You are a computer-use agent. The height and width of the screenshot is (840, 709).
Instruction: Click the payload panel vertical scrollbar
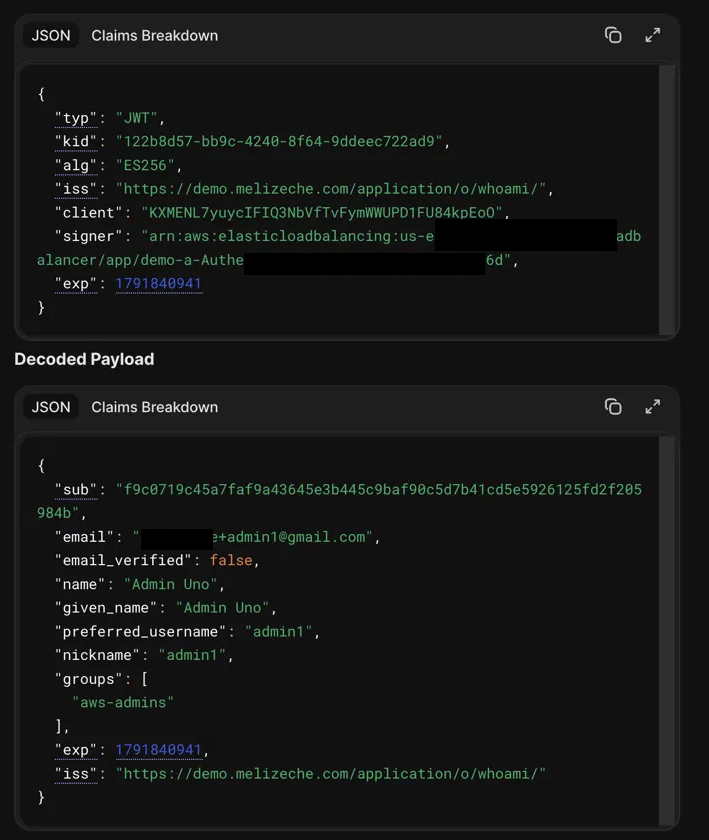pyautogui.click(x=667, y=631)
